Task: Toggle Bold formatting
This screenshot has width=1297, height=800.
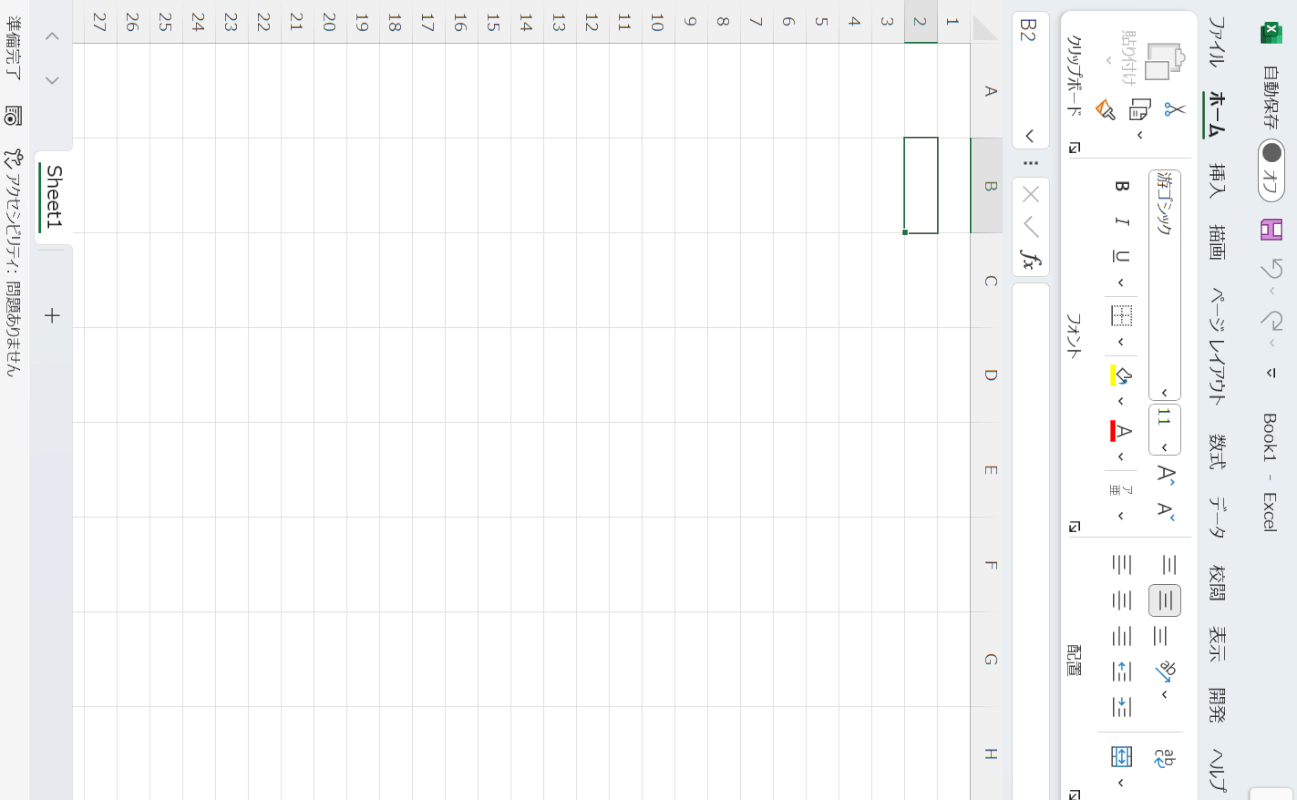Action: (x=1121, y=186)
